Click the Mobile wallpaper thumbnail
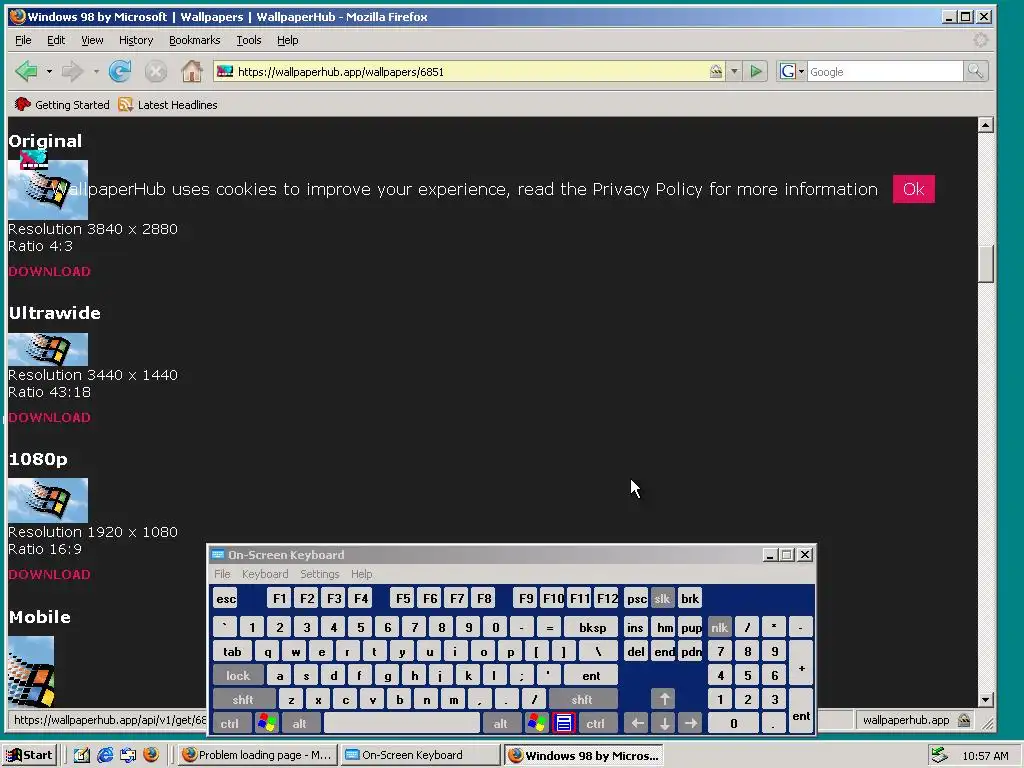Image resolution: width=1024 pixels, height=768 pixels. [31, 672]
